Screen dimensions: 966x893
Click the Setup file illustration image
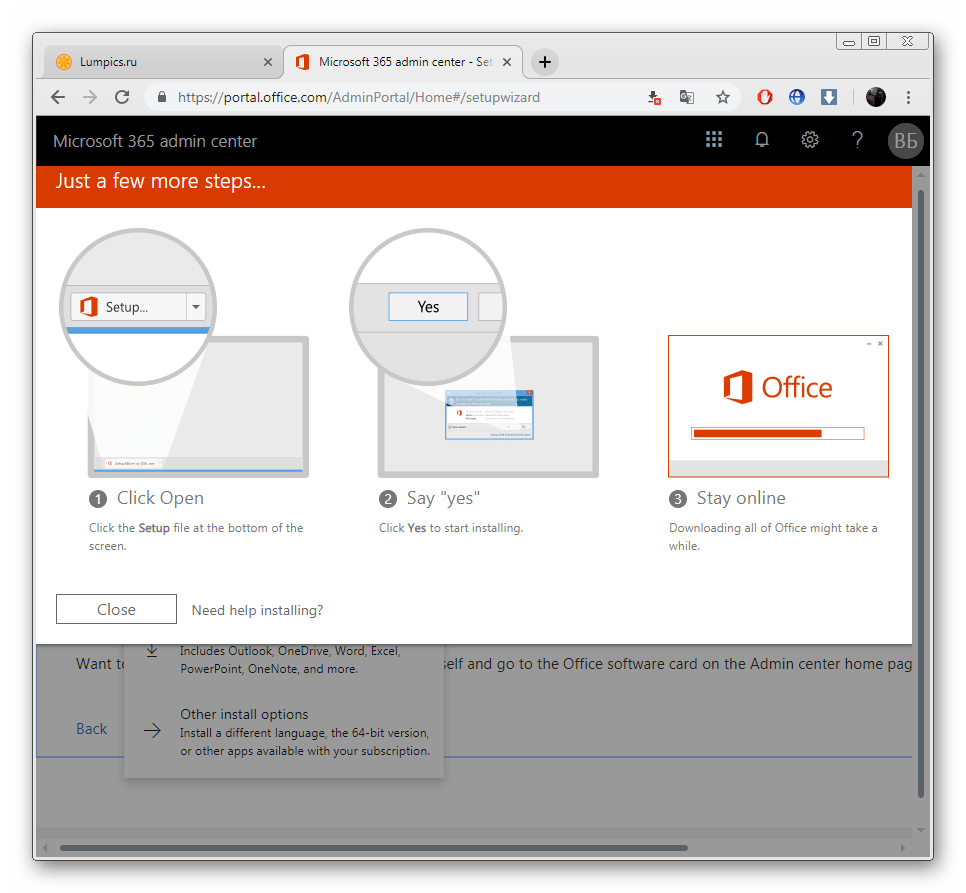[x=185, y=353]
